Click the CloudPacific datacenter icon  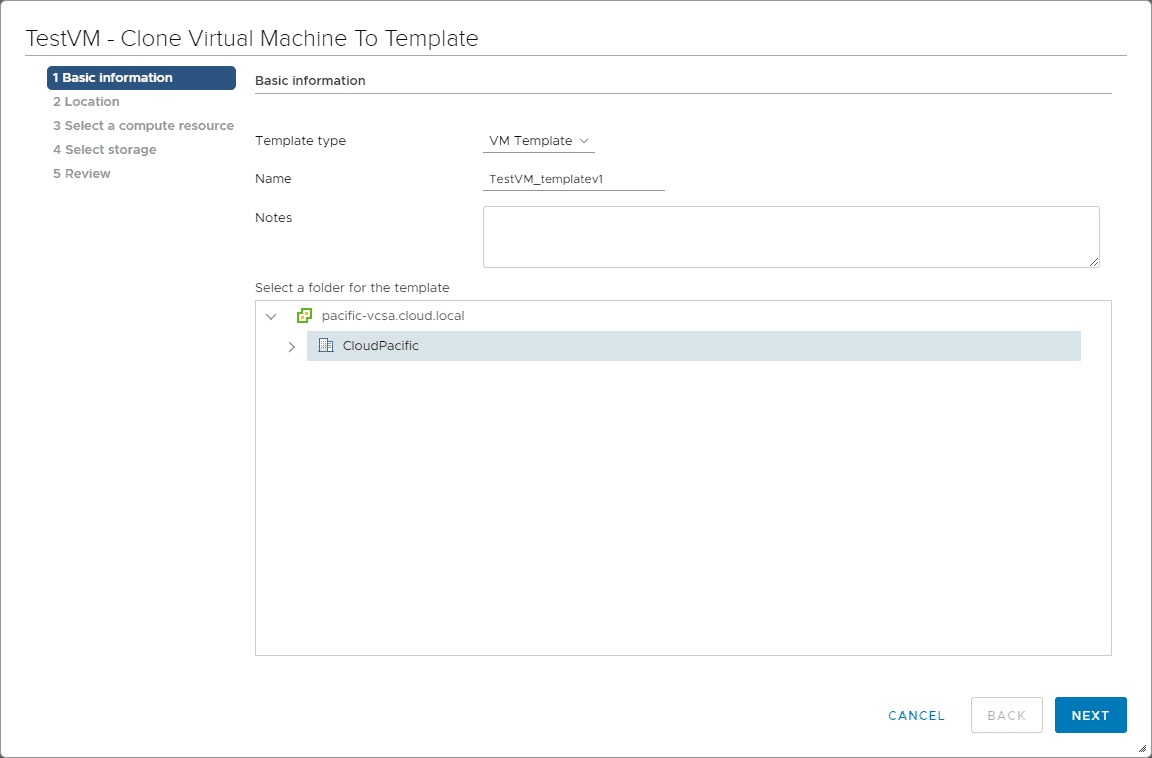[x=325, y=346]
